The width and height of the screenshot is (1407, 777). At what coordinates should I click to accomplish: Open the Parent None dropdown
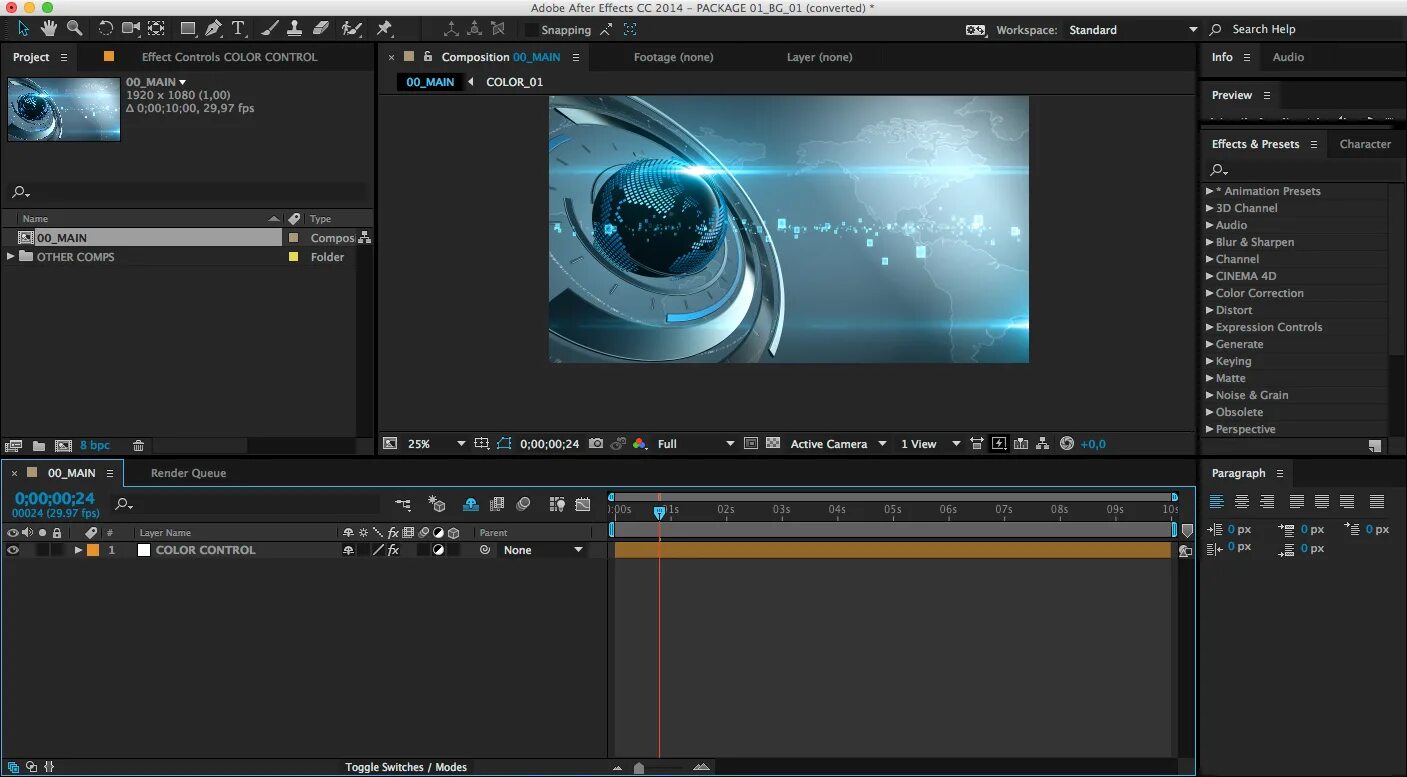(x=542, y=550)
